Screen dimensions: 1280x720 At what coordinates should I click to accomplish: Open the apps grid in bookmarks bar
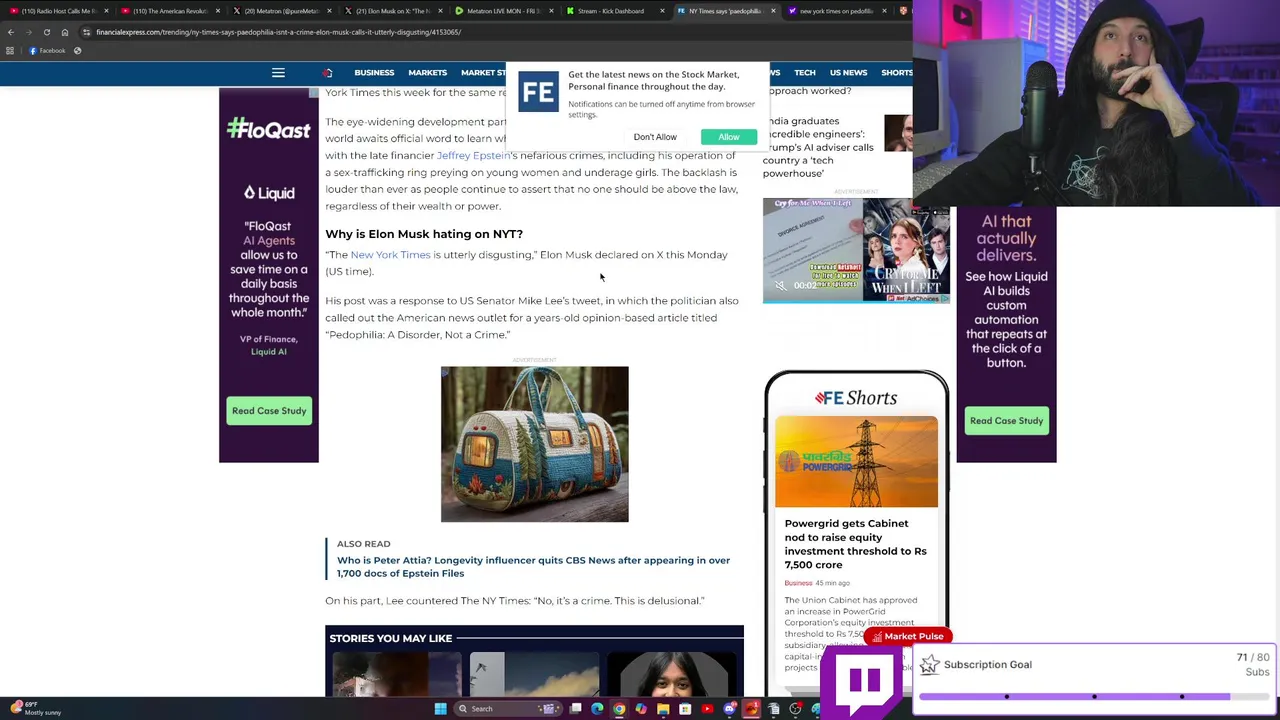(10, 51)
